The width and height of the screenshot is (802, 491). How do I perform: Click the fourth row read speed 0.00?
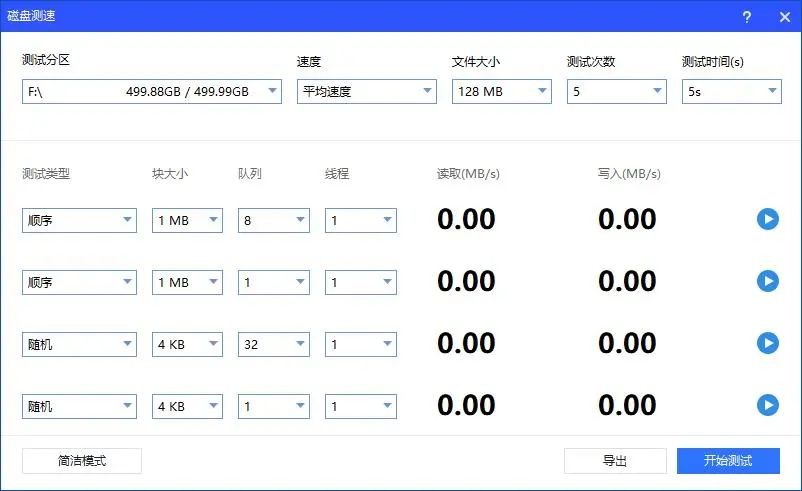coord(466,405)
